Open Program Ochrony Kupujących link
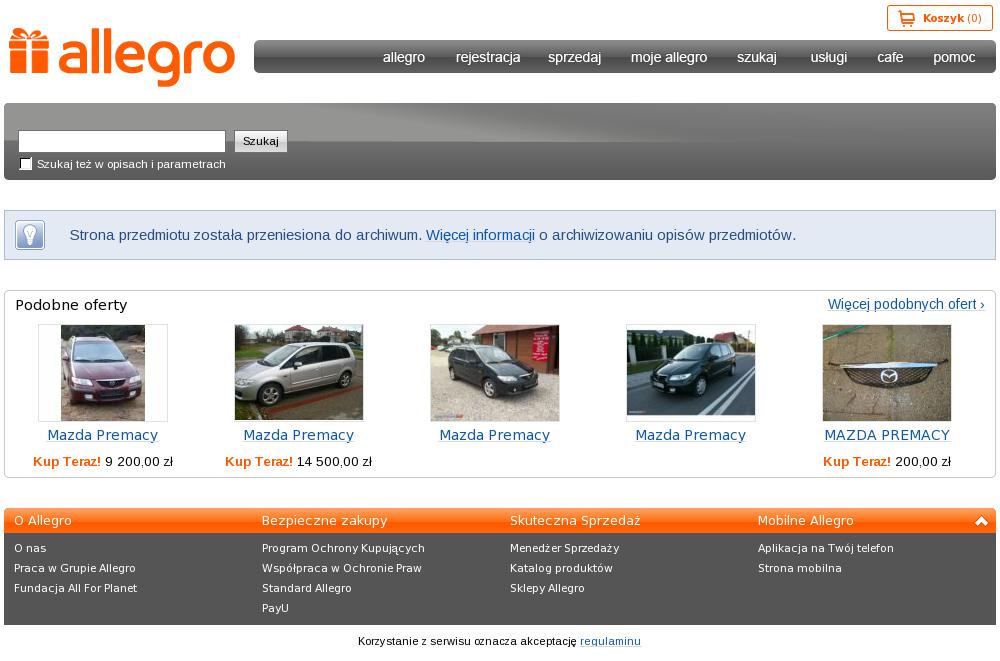 click(x=343, y=548)
